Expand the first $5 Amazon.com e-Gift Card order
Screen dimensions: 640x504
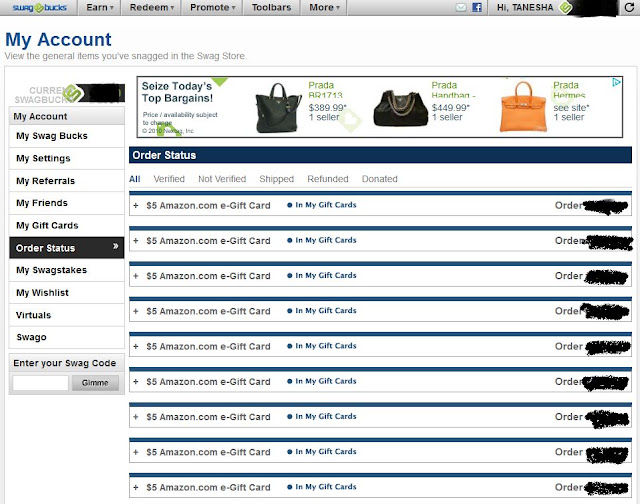(x=136, y=205)
